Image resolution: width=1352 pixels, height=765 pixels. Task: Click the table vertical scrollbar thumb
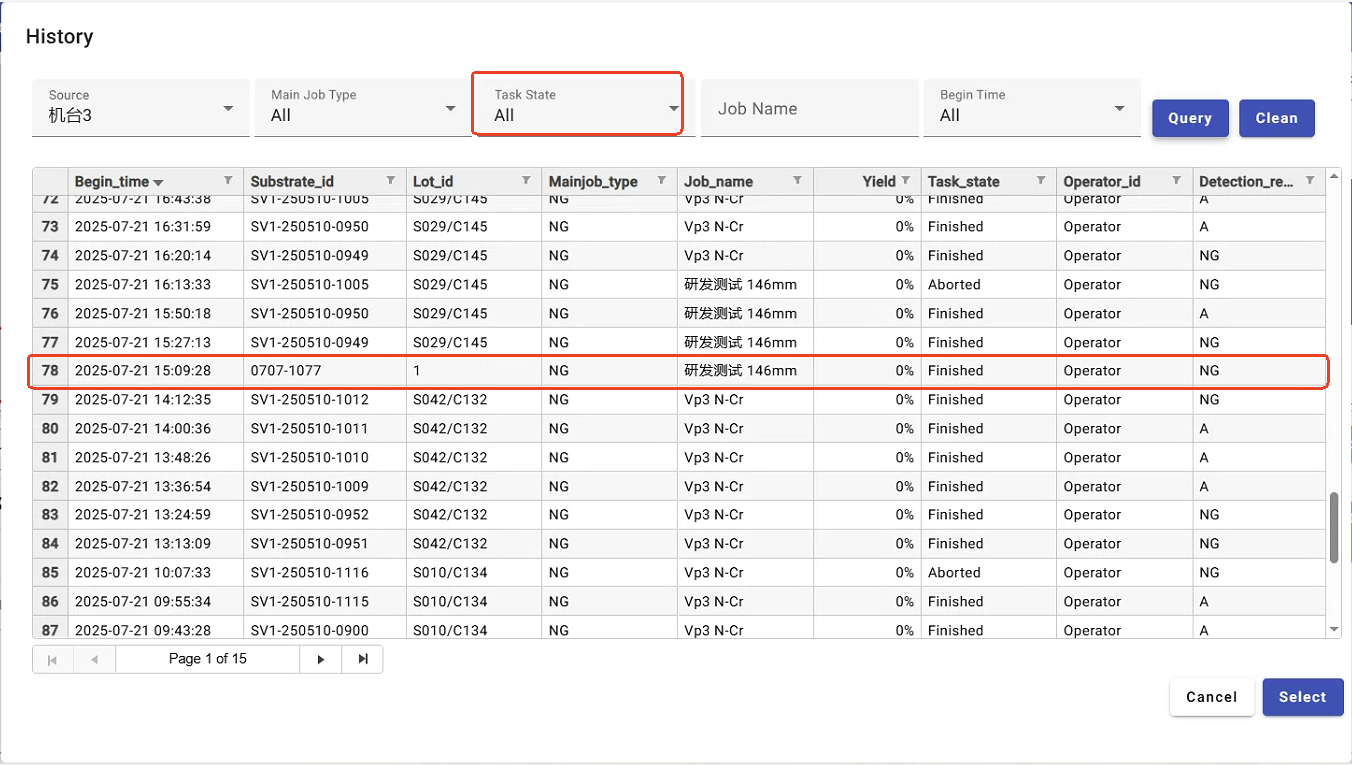1333,527
